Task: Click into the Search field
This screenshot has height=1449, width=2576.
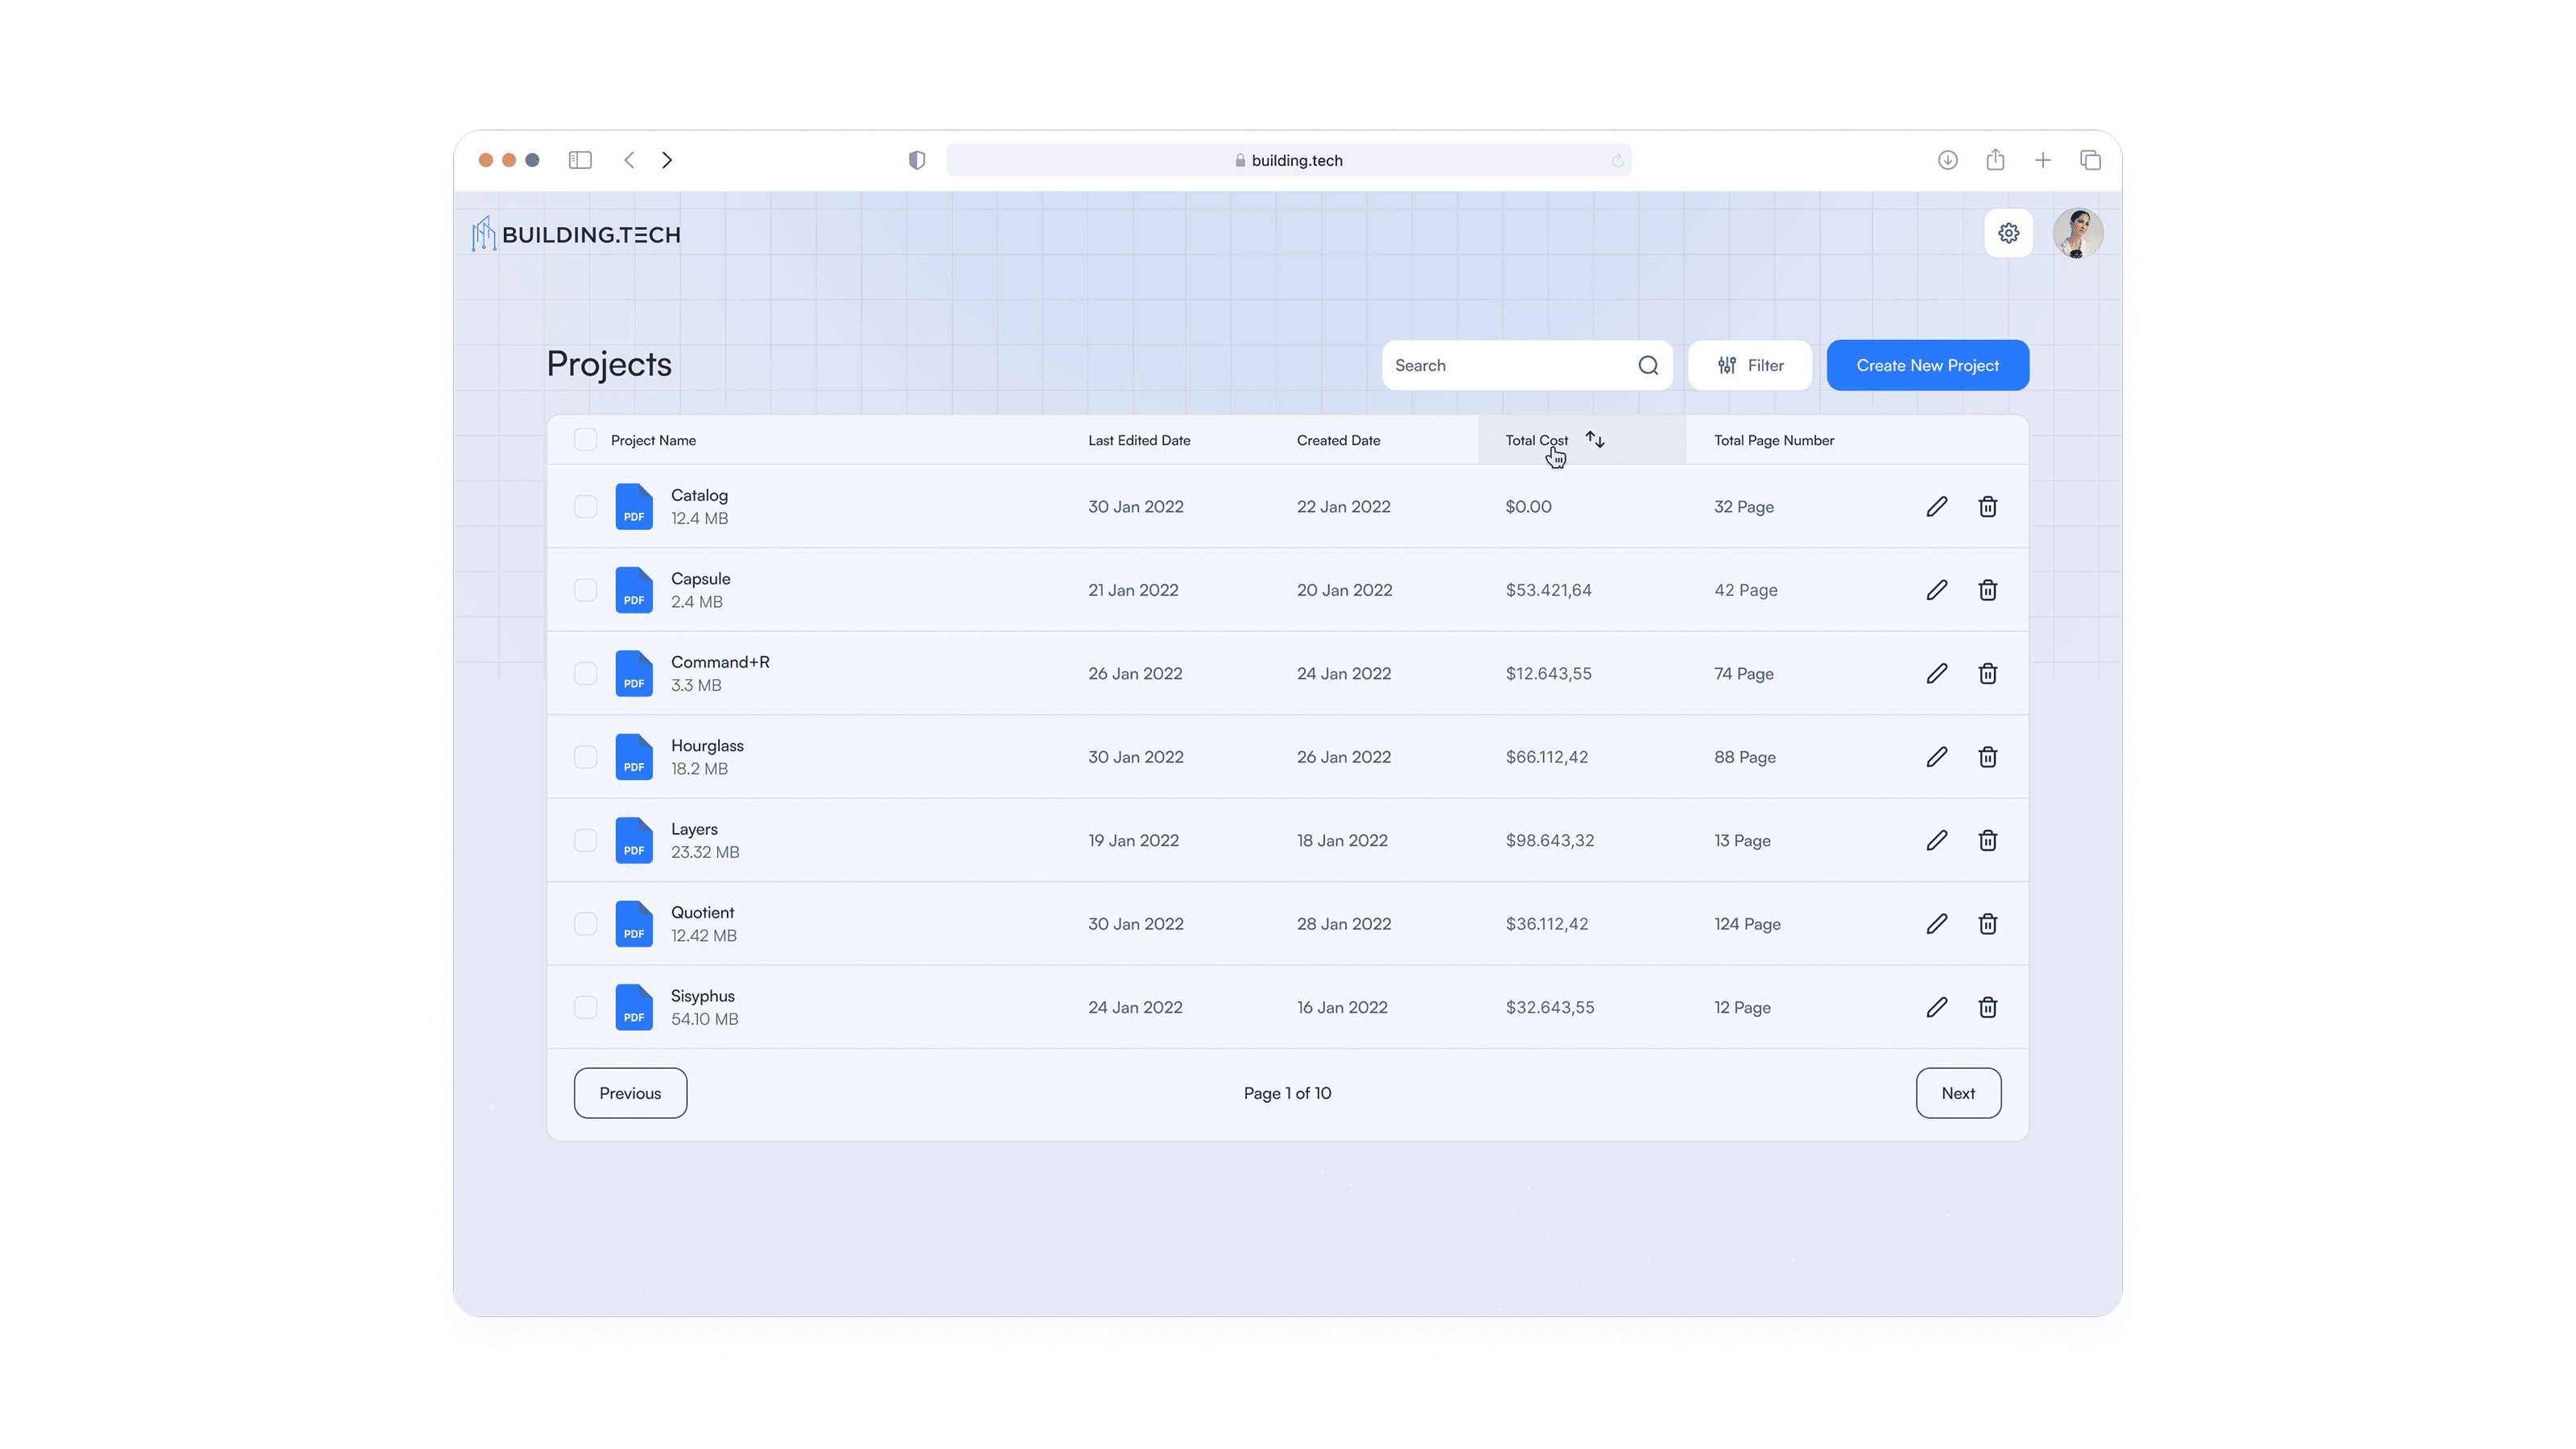Action: (x=1500, y=365)
